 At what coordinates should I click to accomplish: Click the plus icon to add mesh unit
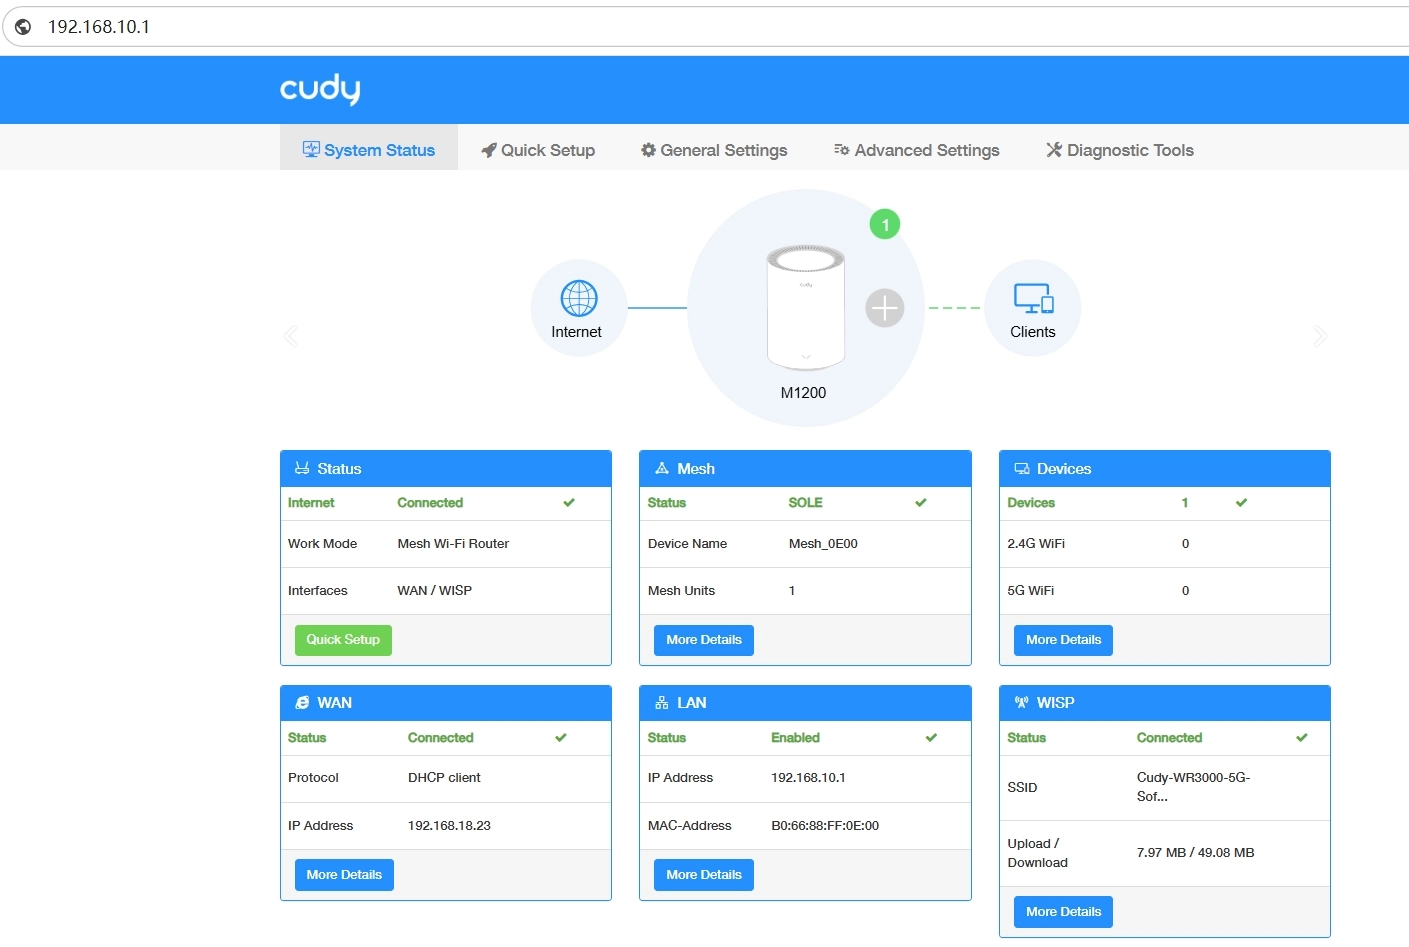coord(885,308)
